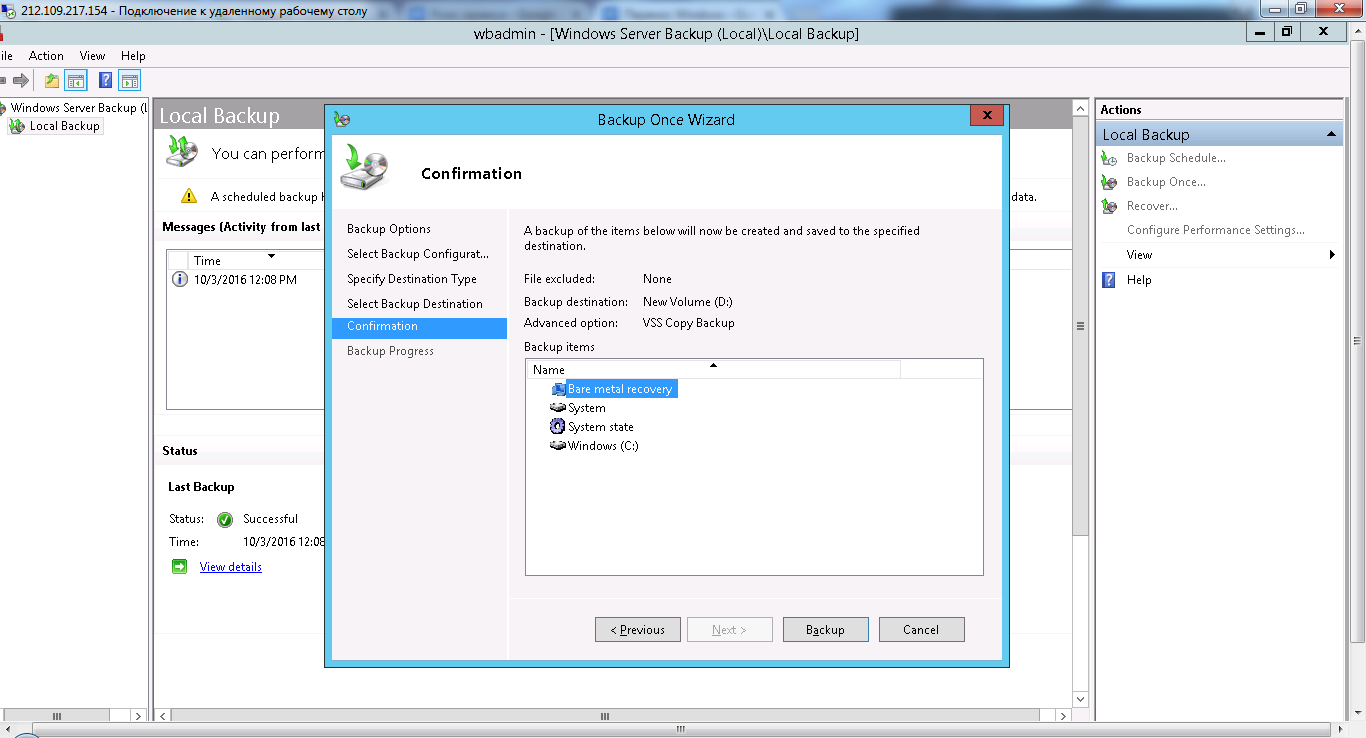Click the green arrow icon beside View details

pyautogui.click(x=180, y=567)
